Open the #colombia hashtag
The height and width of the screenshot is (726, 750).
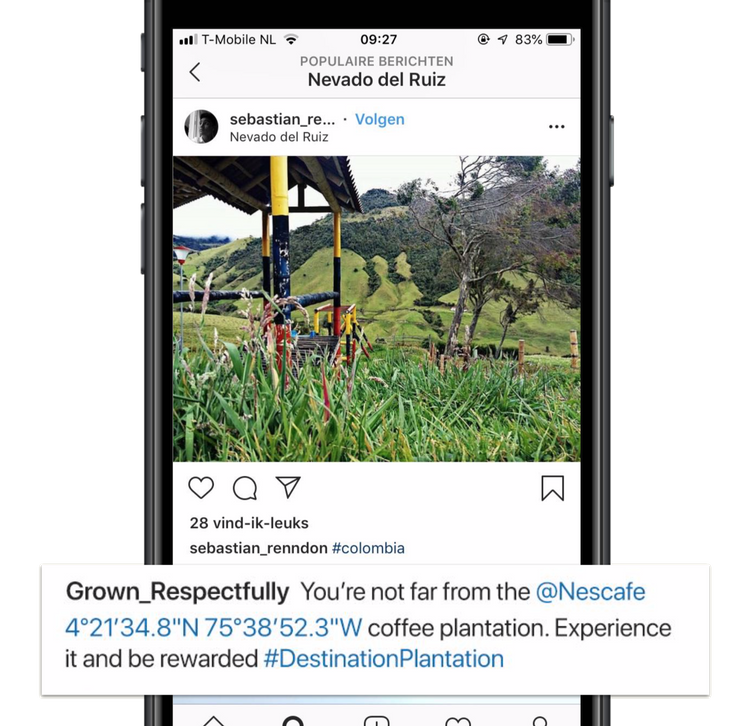pos(368,548)
